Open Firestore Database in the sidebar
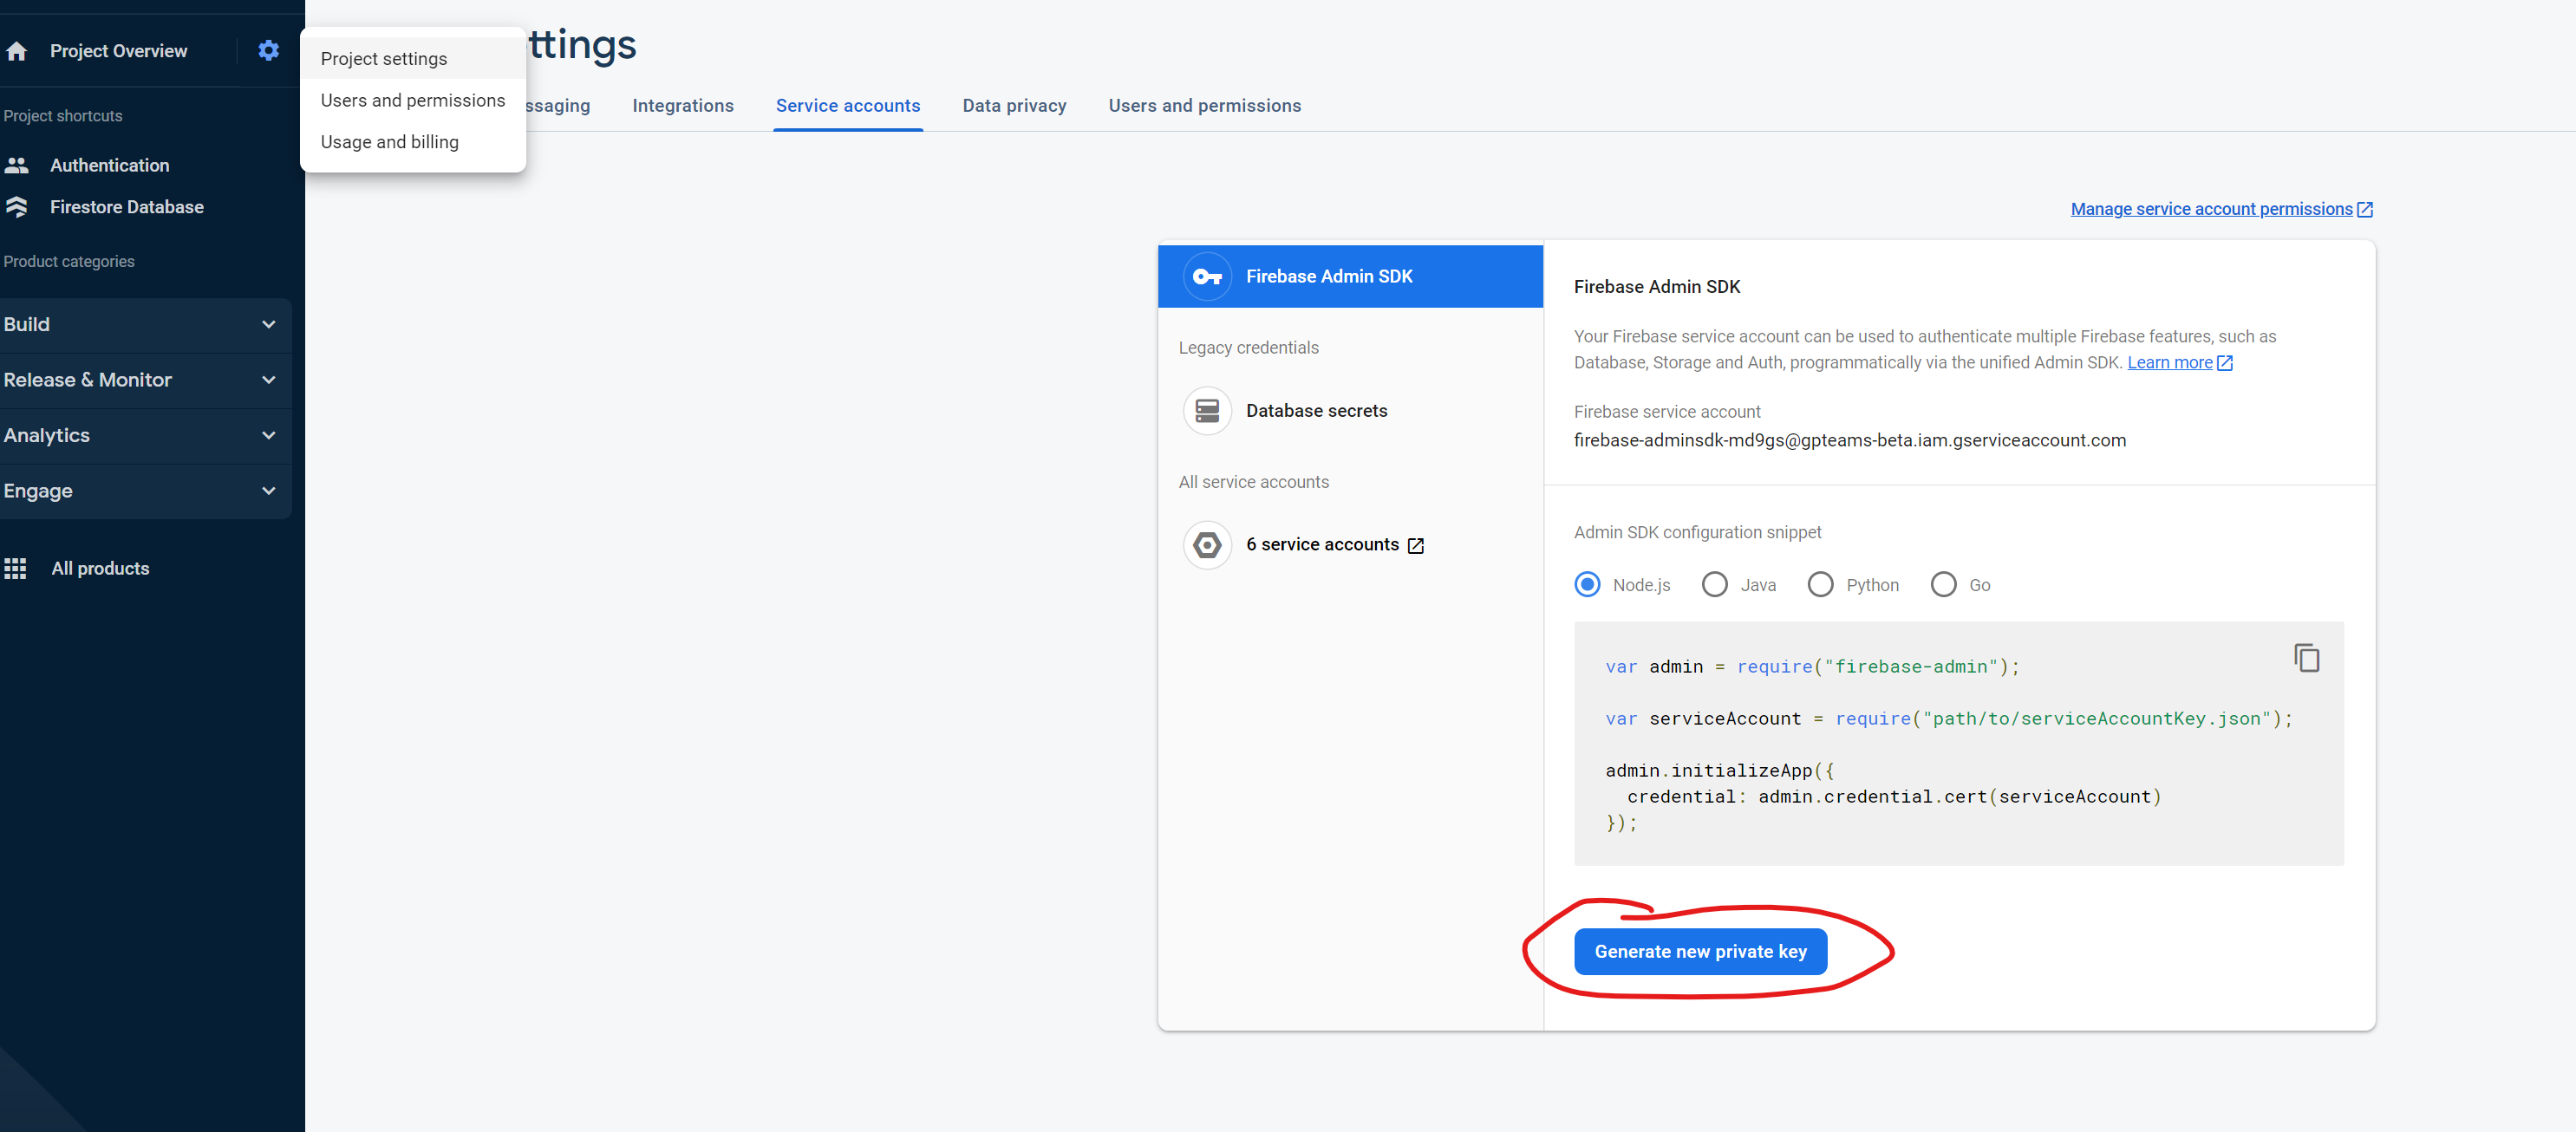This screenshot has width=2576, height=1132. coord(127,207)
